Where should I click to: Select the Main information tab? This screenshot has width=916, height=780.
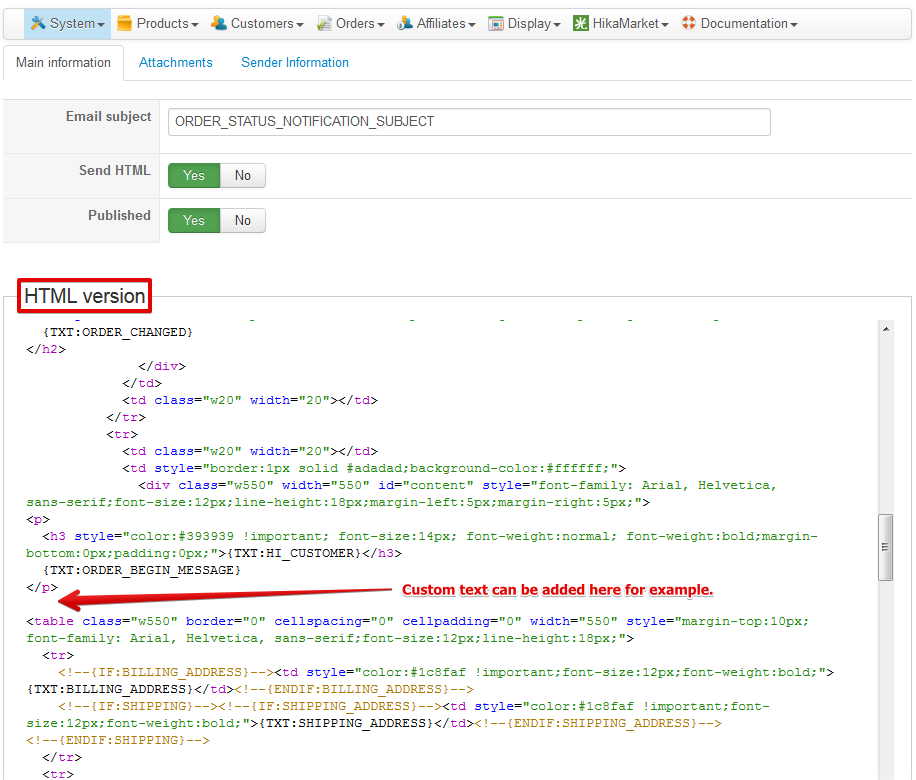pos(64,62)
